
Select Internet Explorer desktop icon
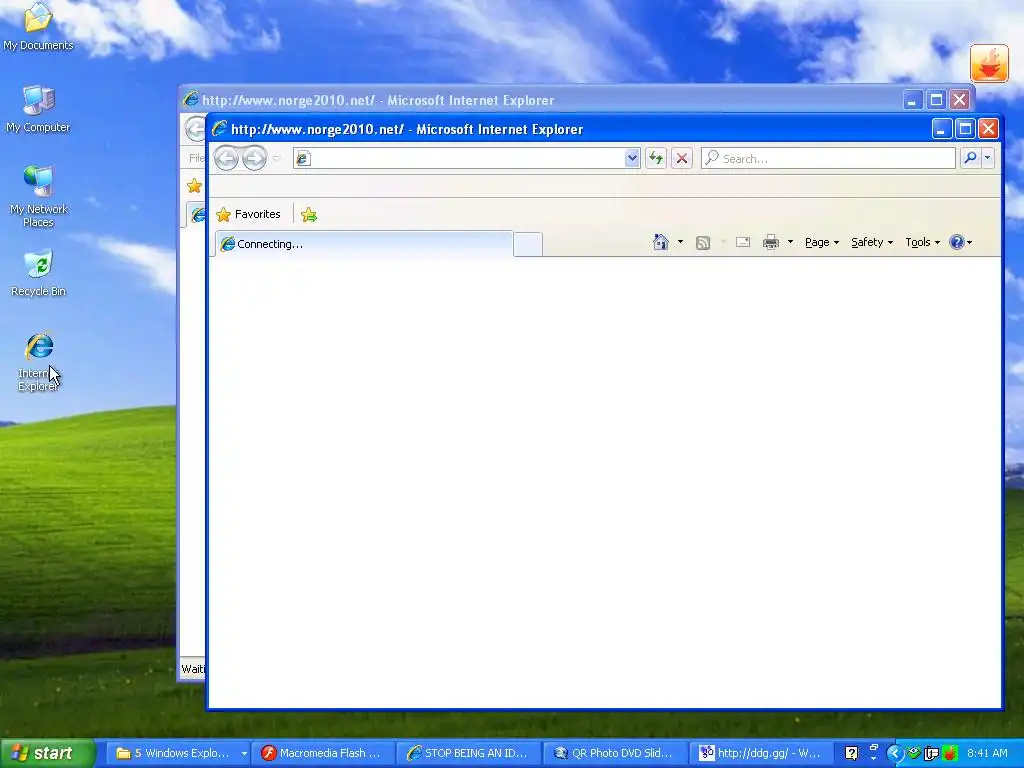38,362
